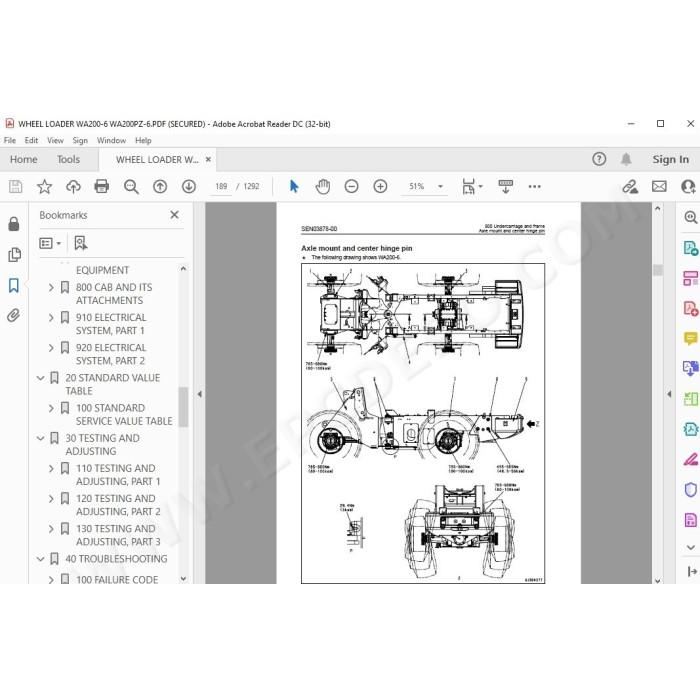Close the WHEEL LOADER document tab
The height and width of the screenshot is (700, 700).
pyautogui.click(x=208, y=159)
